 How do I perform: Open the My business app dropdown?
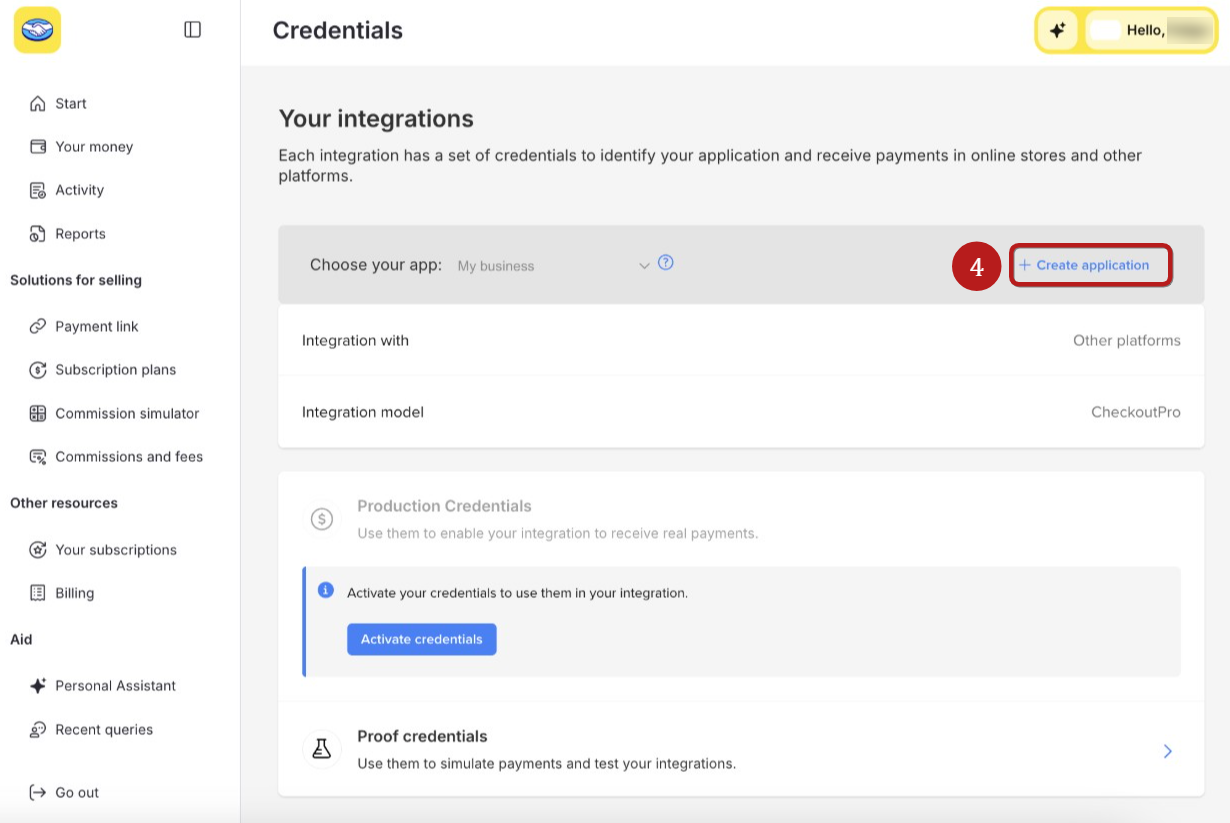[553, 266]
